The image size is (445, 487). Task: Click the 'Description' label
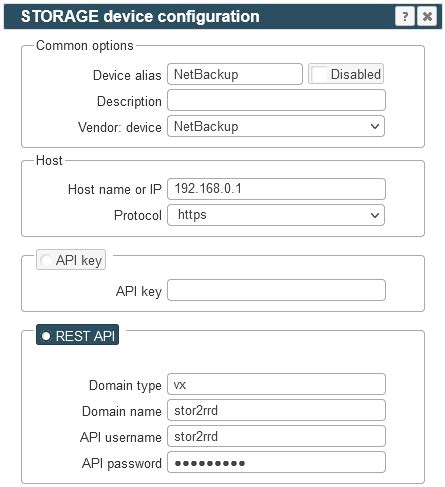pyautogui.click(x=129, y=101)
